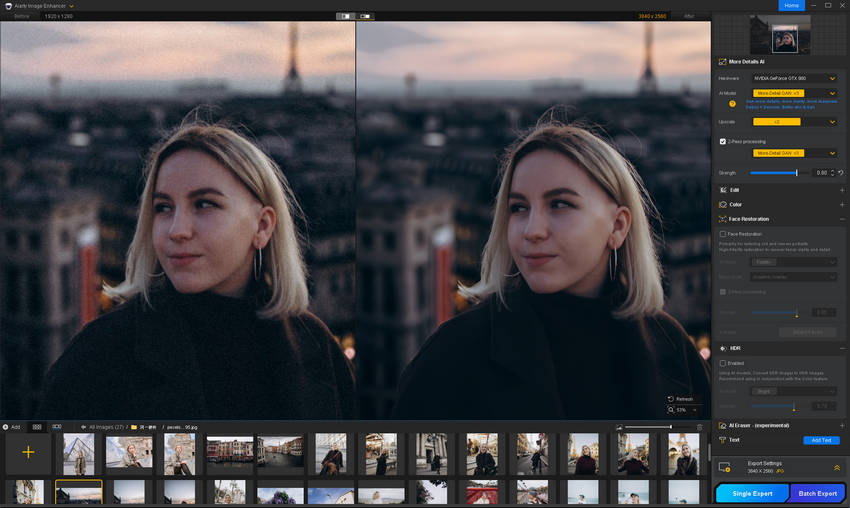
Task: Switch to grid thumbnail view icon
Action: (x=37, y=427)
